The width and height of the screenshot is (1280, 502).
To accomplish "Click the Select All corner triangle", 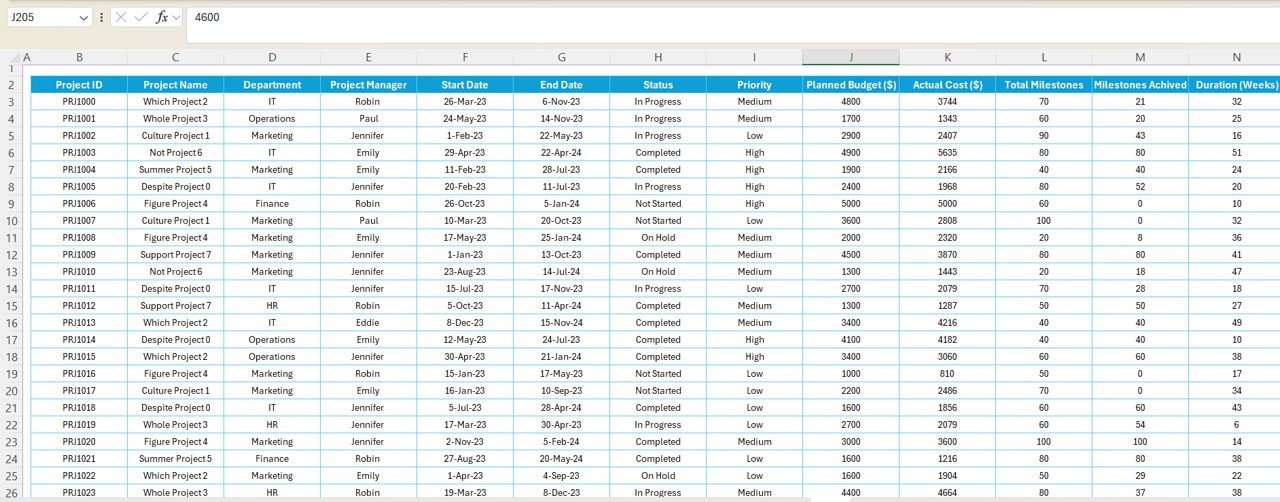I will tap(10, 58).
